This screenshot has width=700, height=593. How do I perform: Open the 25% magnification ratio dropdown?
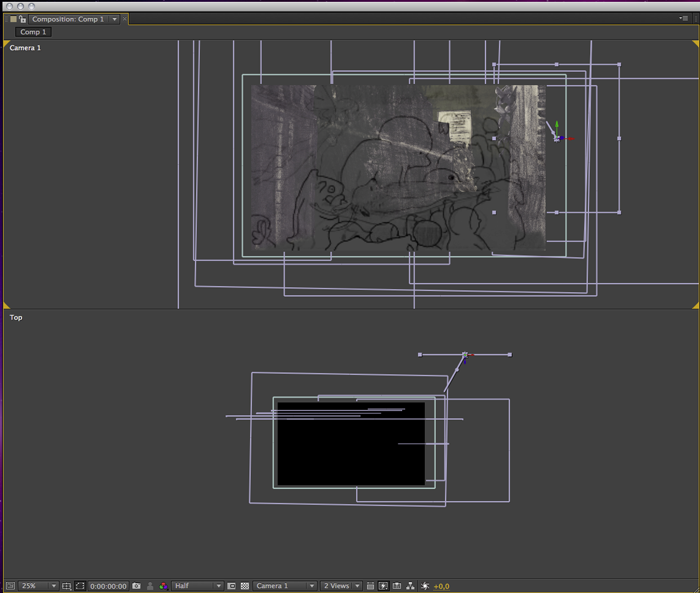click(x=38, y=586)
